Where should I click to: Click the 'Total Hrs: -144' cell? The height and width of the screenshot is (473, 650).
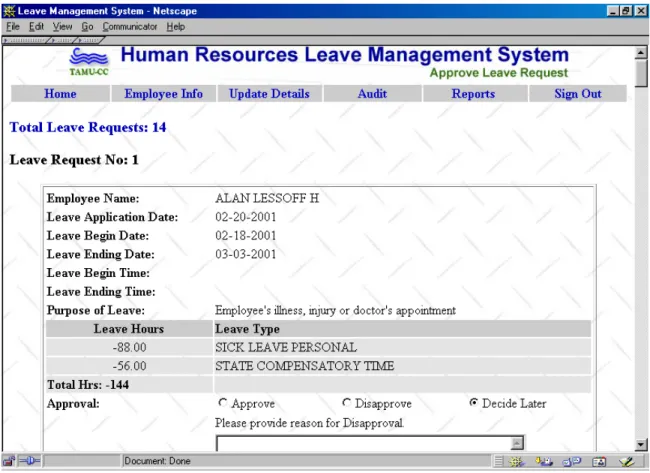click(x=129, y=385)
